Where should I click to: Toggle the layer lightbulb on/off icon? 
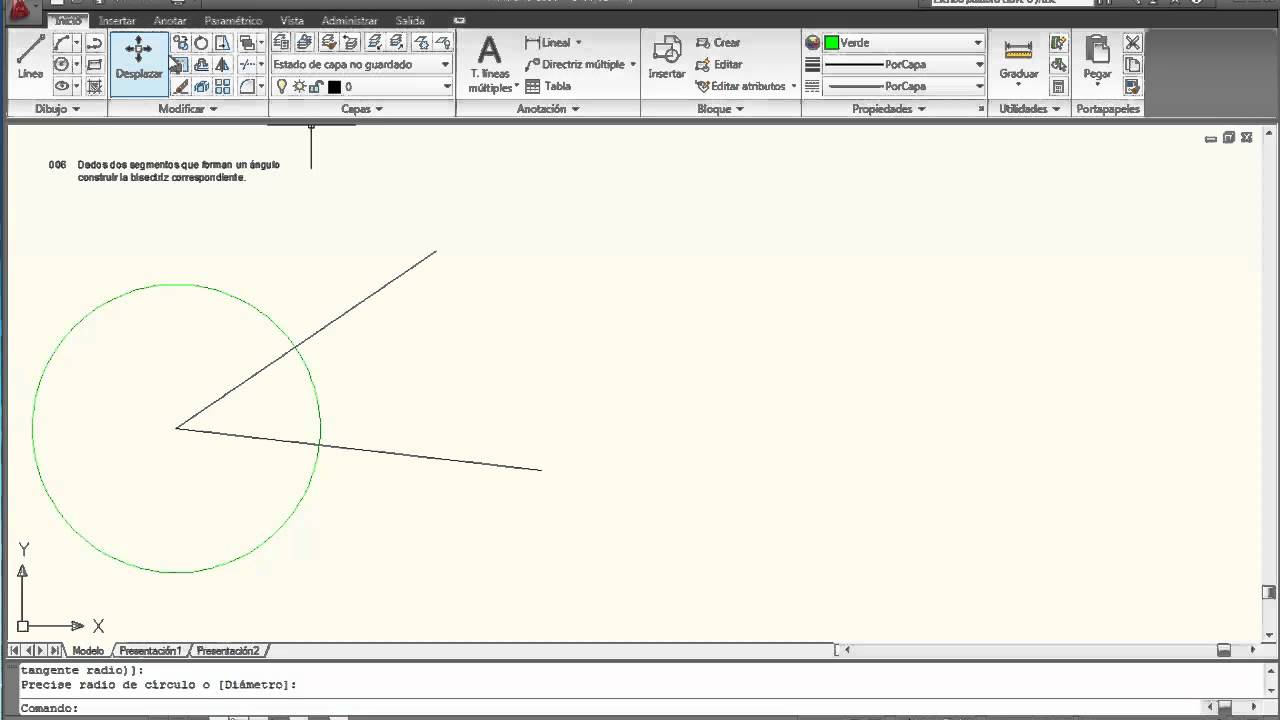tap(282, 87)
